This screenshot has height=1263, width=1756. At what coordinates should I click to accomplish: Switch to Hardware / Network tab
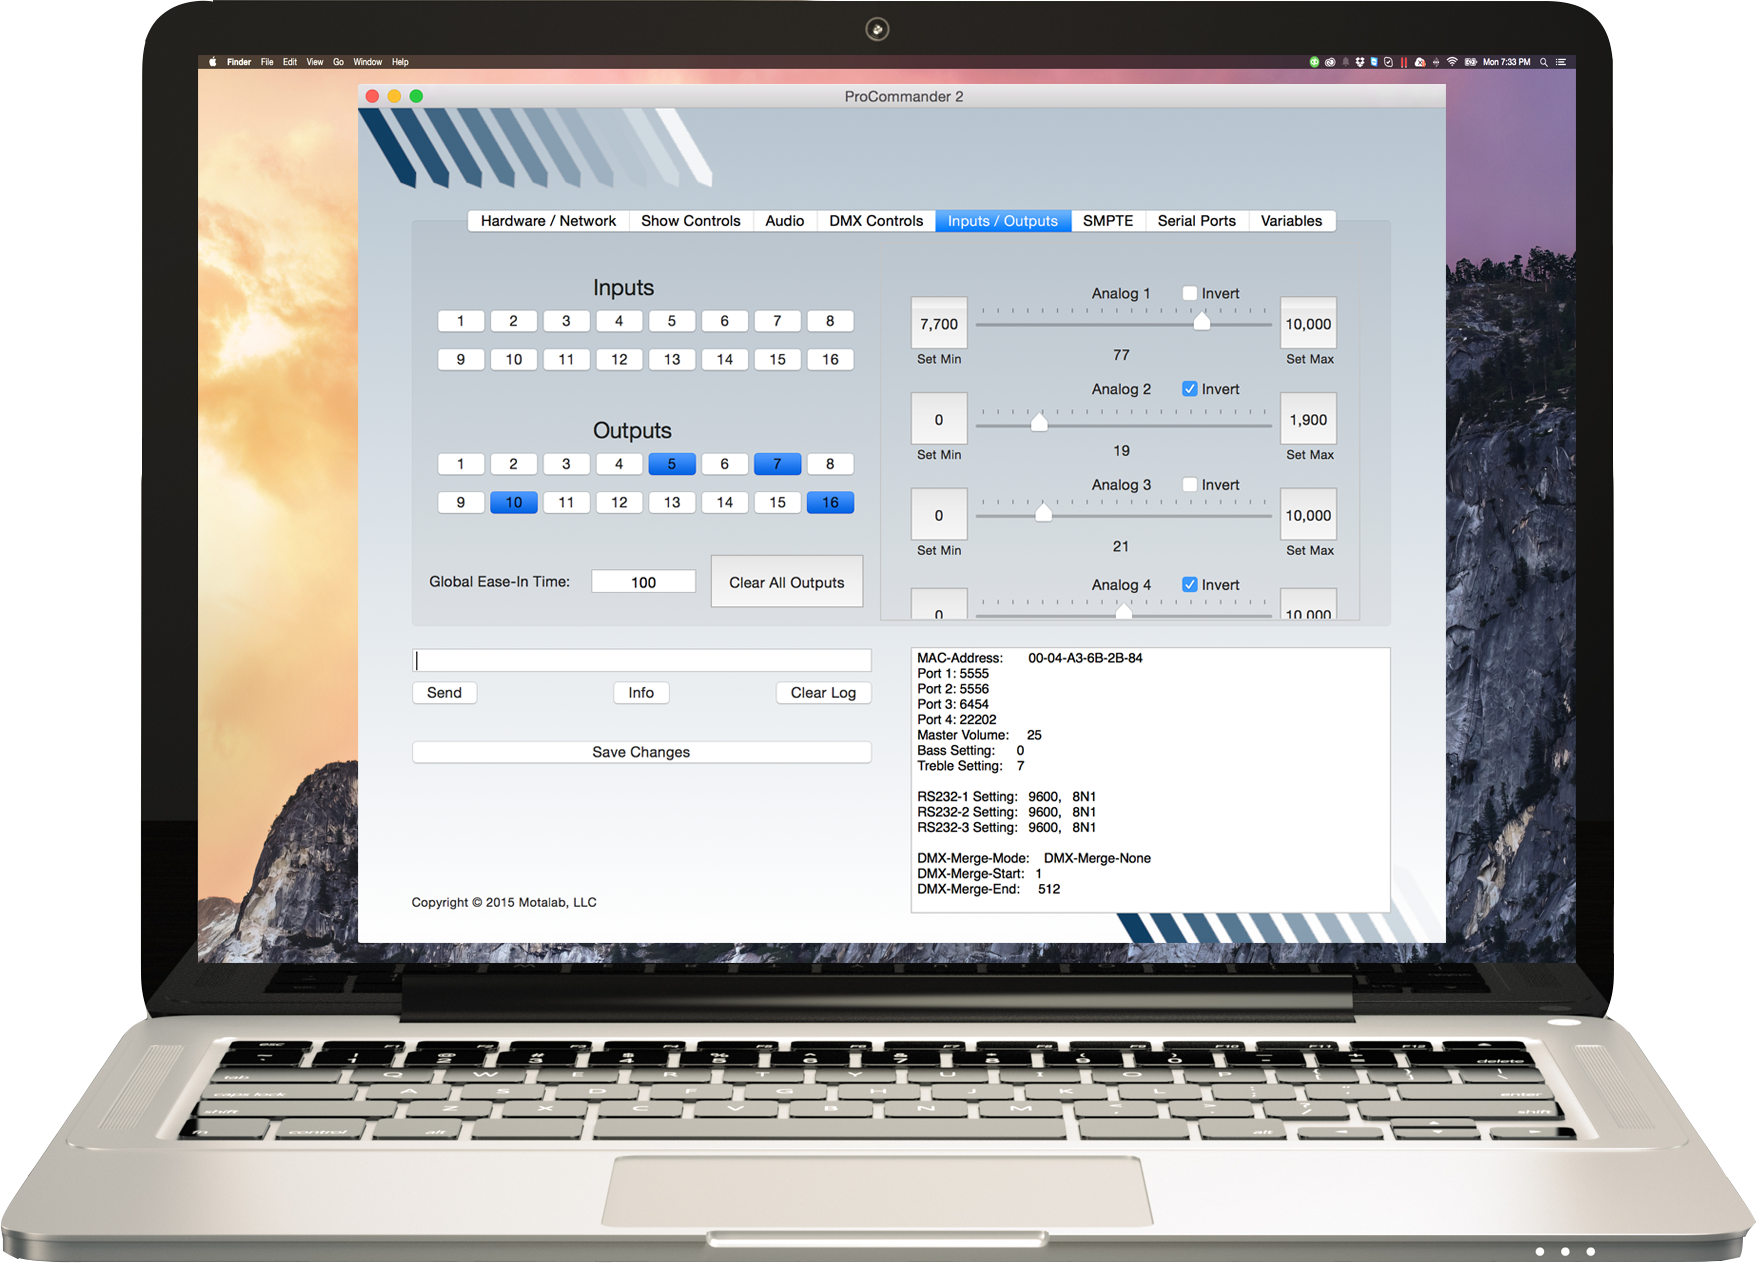(x=548, y=221)
